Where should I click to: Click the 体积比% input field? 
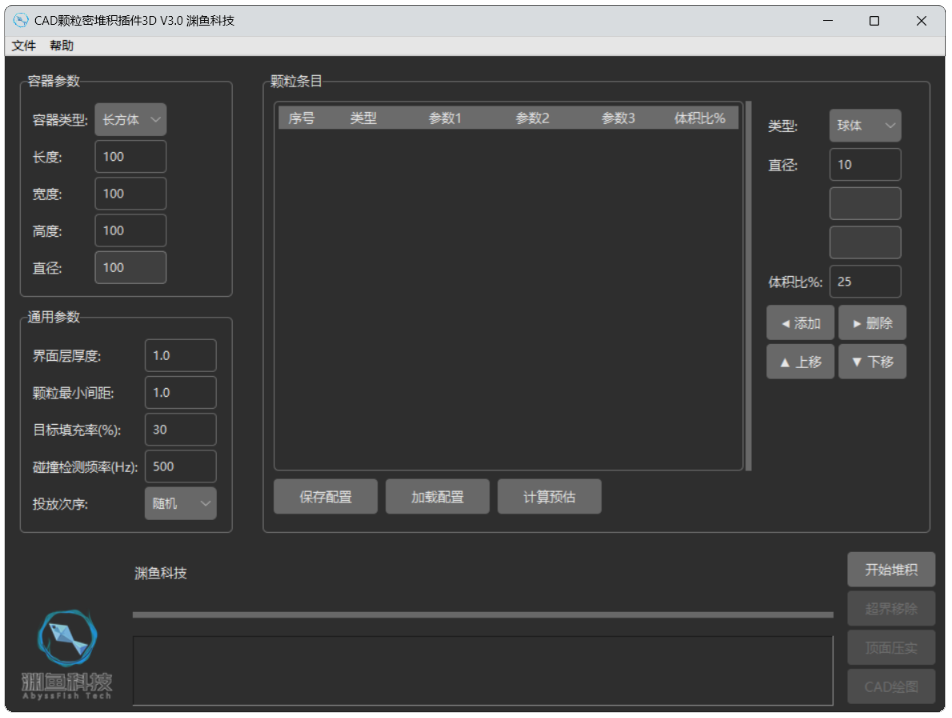click(865, 282)
